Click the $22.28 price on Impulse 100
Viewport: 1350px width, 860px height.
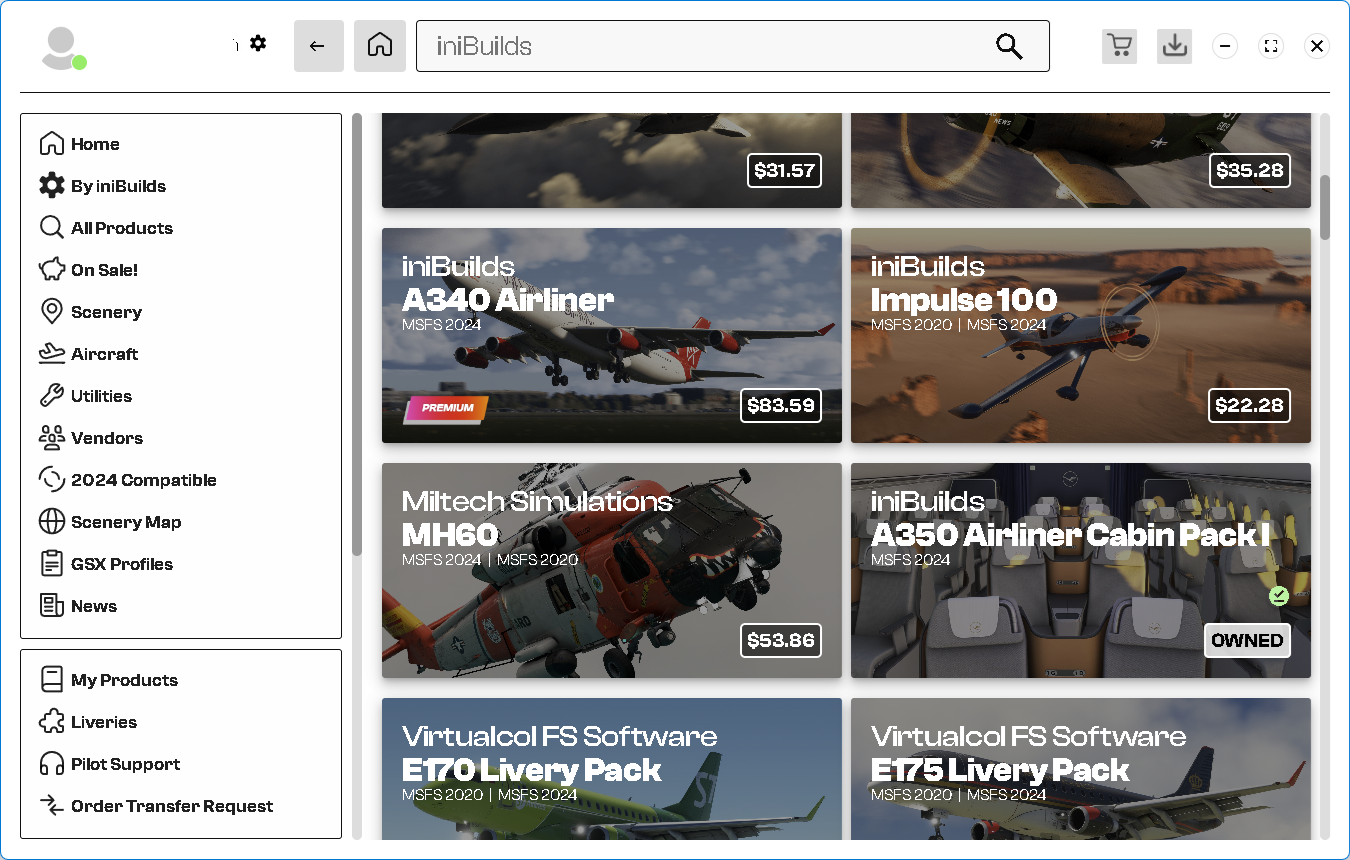click(1248, 406)
